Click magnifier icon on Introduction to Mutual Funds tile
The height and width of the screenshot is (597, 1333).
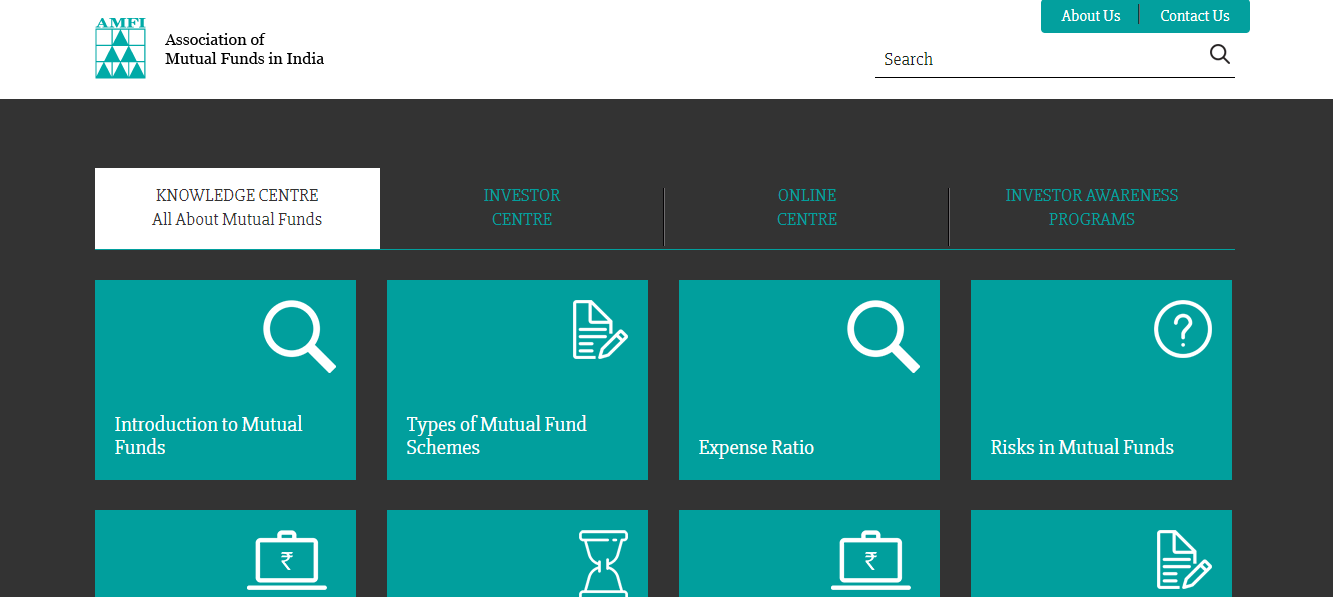point(298,336)
